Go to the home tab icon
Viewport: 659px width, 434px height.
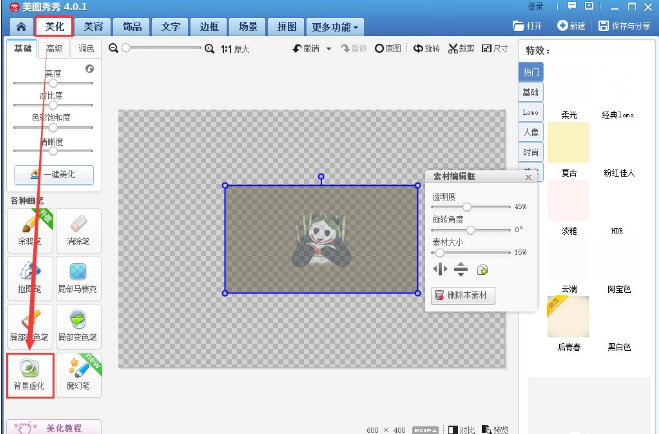click(21, 27)
